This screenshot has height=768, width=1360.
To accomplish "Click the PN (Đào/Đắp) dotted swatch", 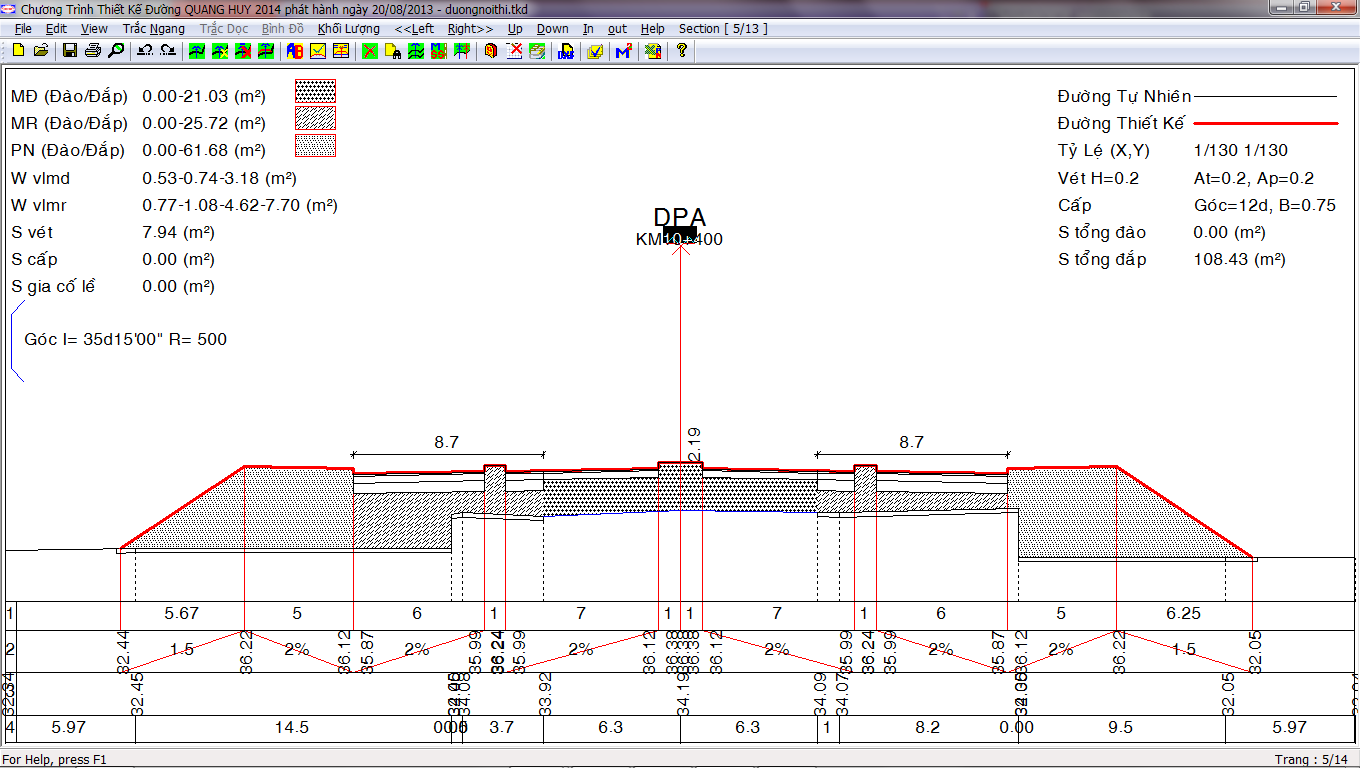I will [x=315, y=146].
